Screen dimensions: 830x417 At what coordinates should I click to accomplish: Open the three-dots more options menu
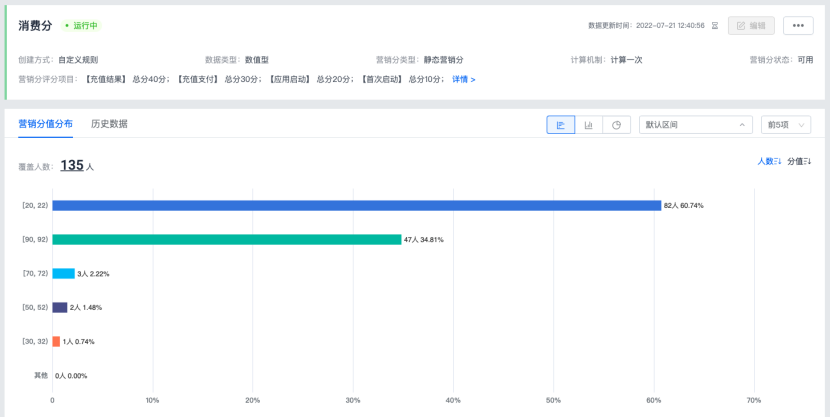pyautogui.click(x=797, y=26)
